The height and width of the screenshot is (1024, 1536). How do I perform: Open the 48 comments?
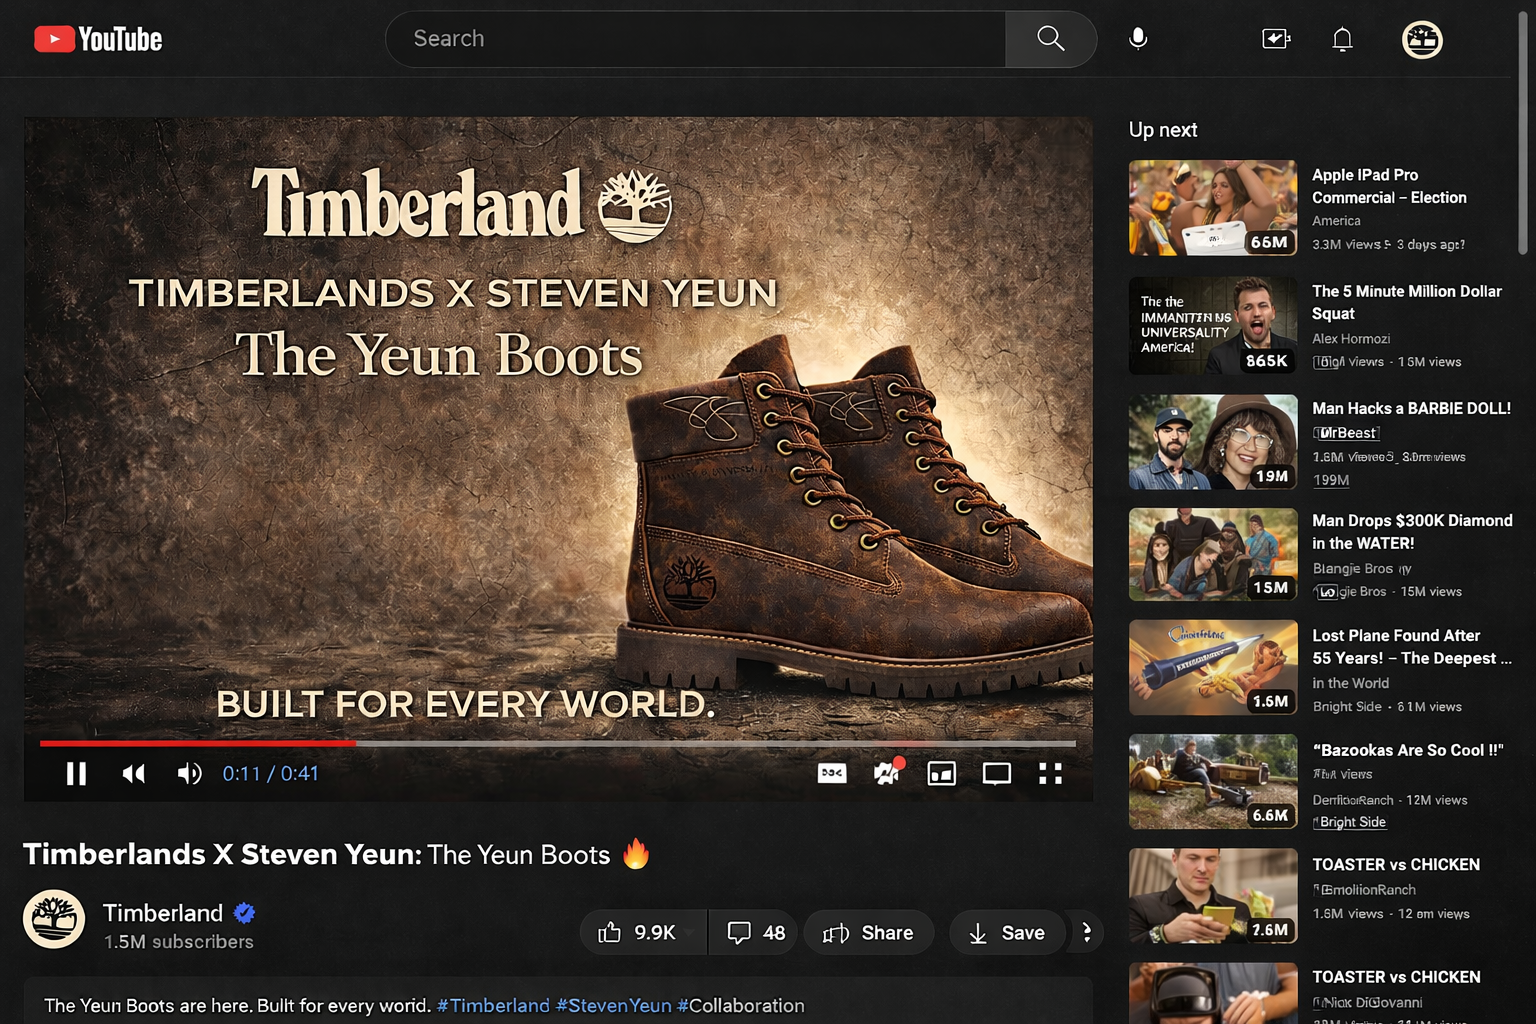point(754,932)
